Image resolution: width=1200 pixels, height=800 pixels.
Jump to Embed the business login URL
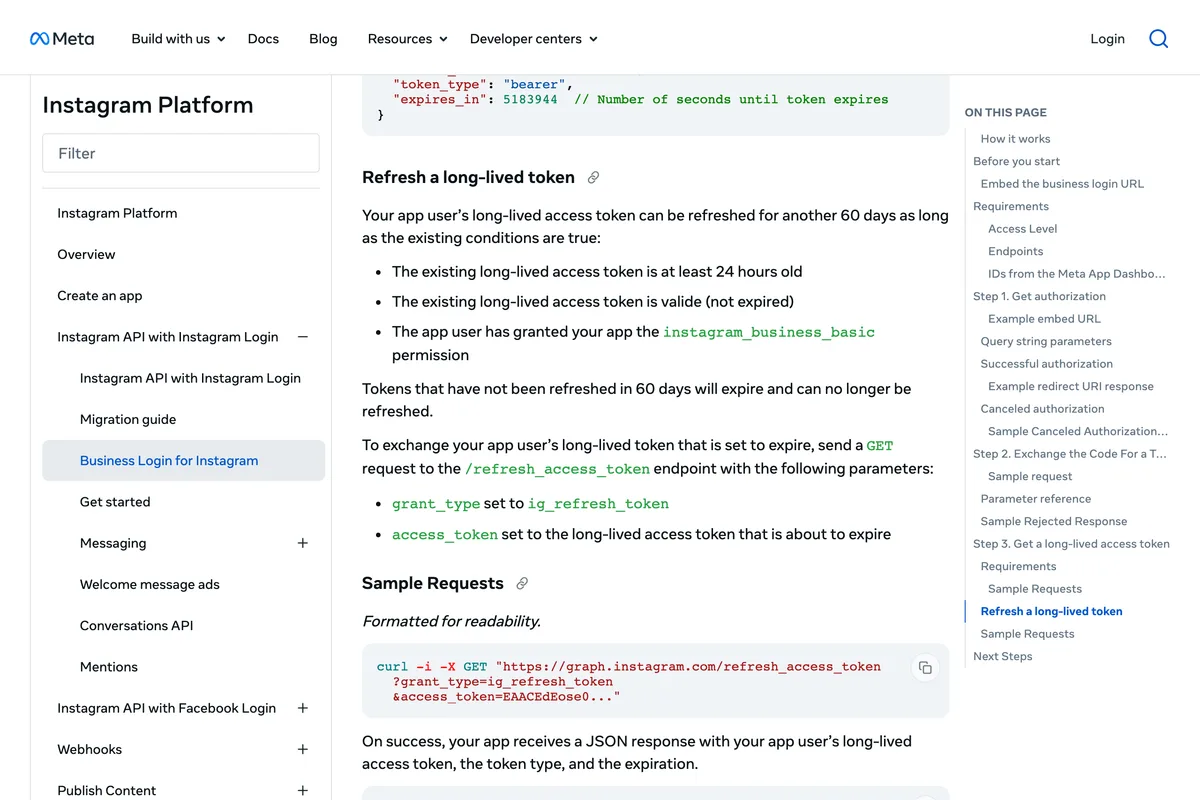(1062, 184)
